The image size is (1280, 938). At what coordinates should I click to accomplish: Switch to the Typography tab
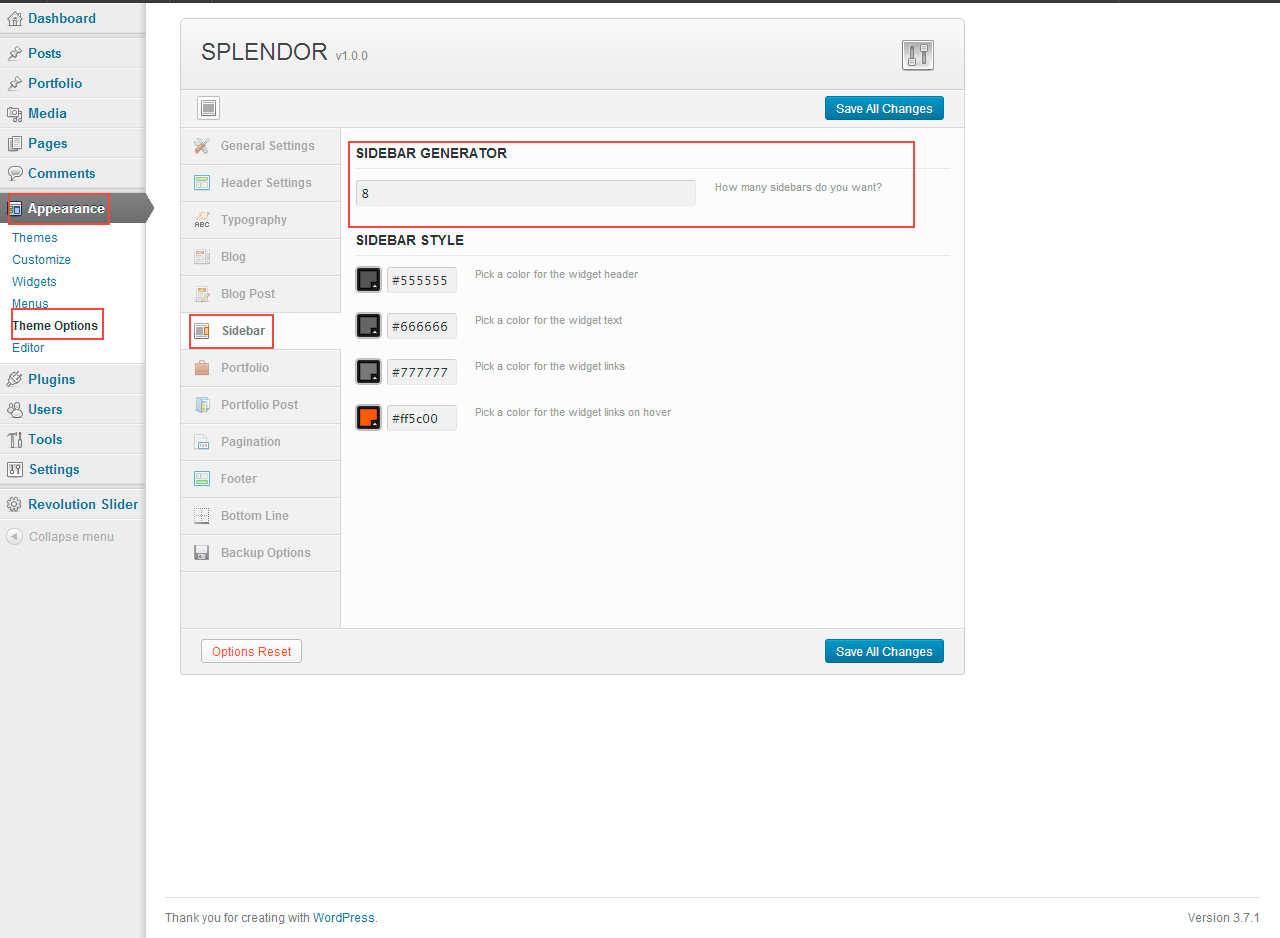tap(261, 220)
